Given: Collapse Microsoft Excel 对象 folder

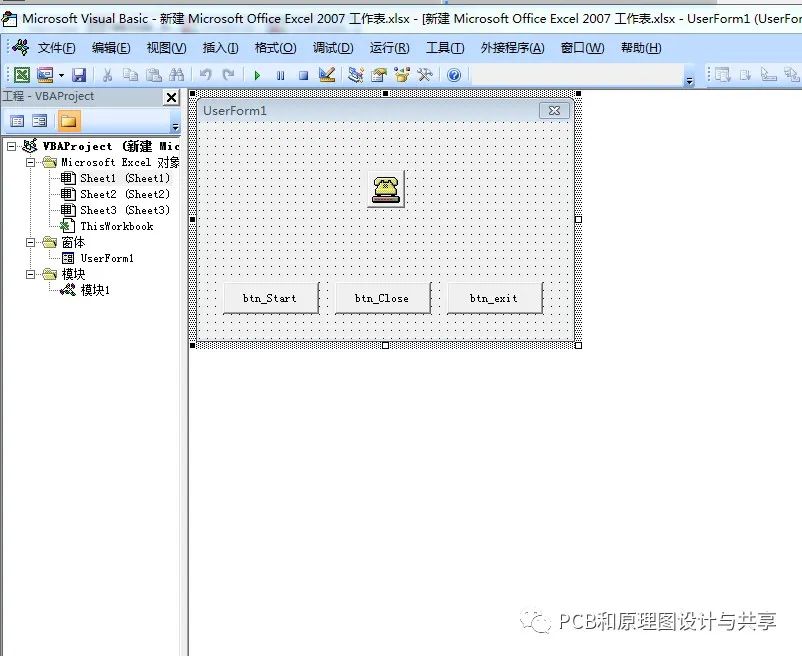Looking at the screenshot, I should pos(31,163).
